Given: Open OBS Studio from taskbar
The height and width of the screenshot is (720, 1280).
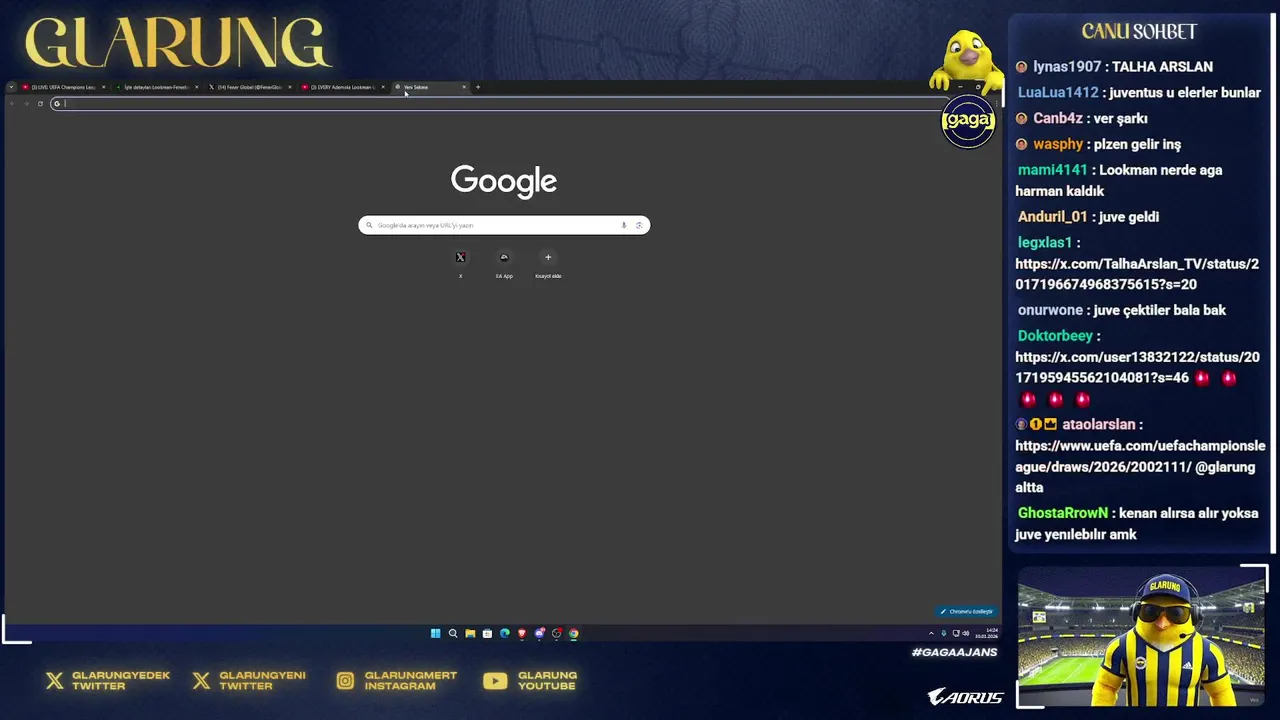Looking at the screenshot, I should pos(557,633).
